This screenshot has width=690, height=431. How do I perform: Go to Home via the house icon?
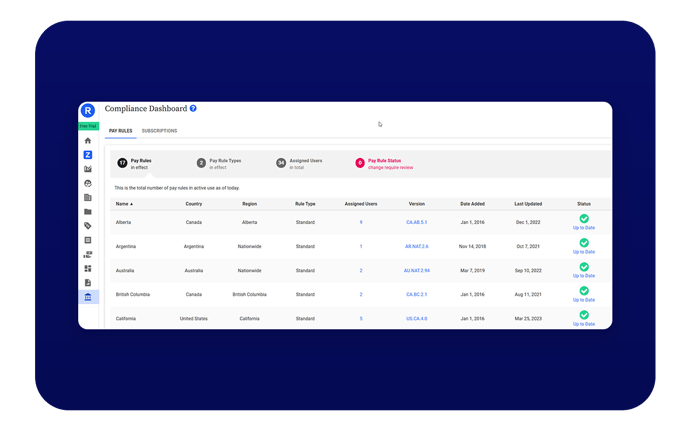point(88,141)
